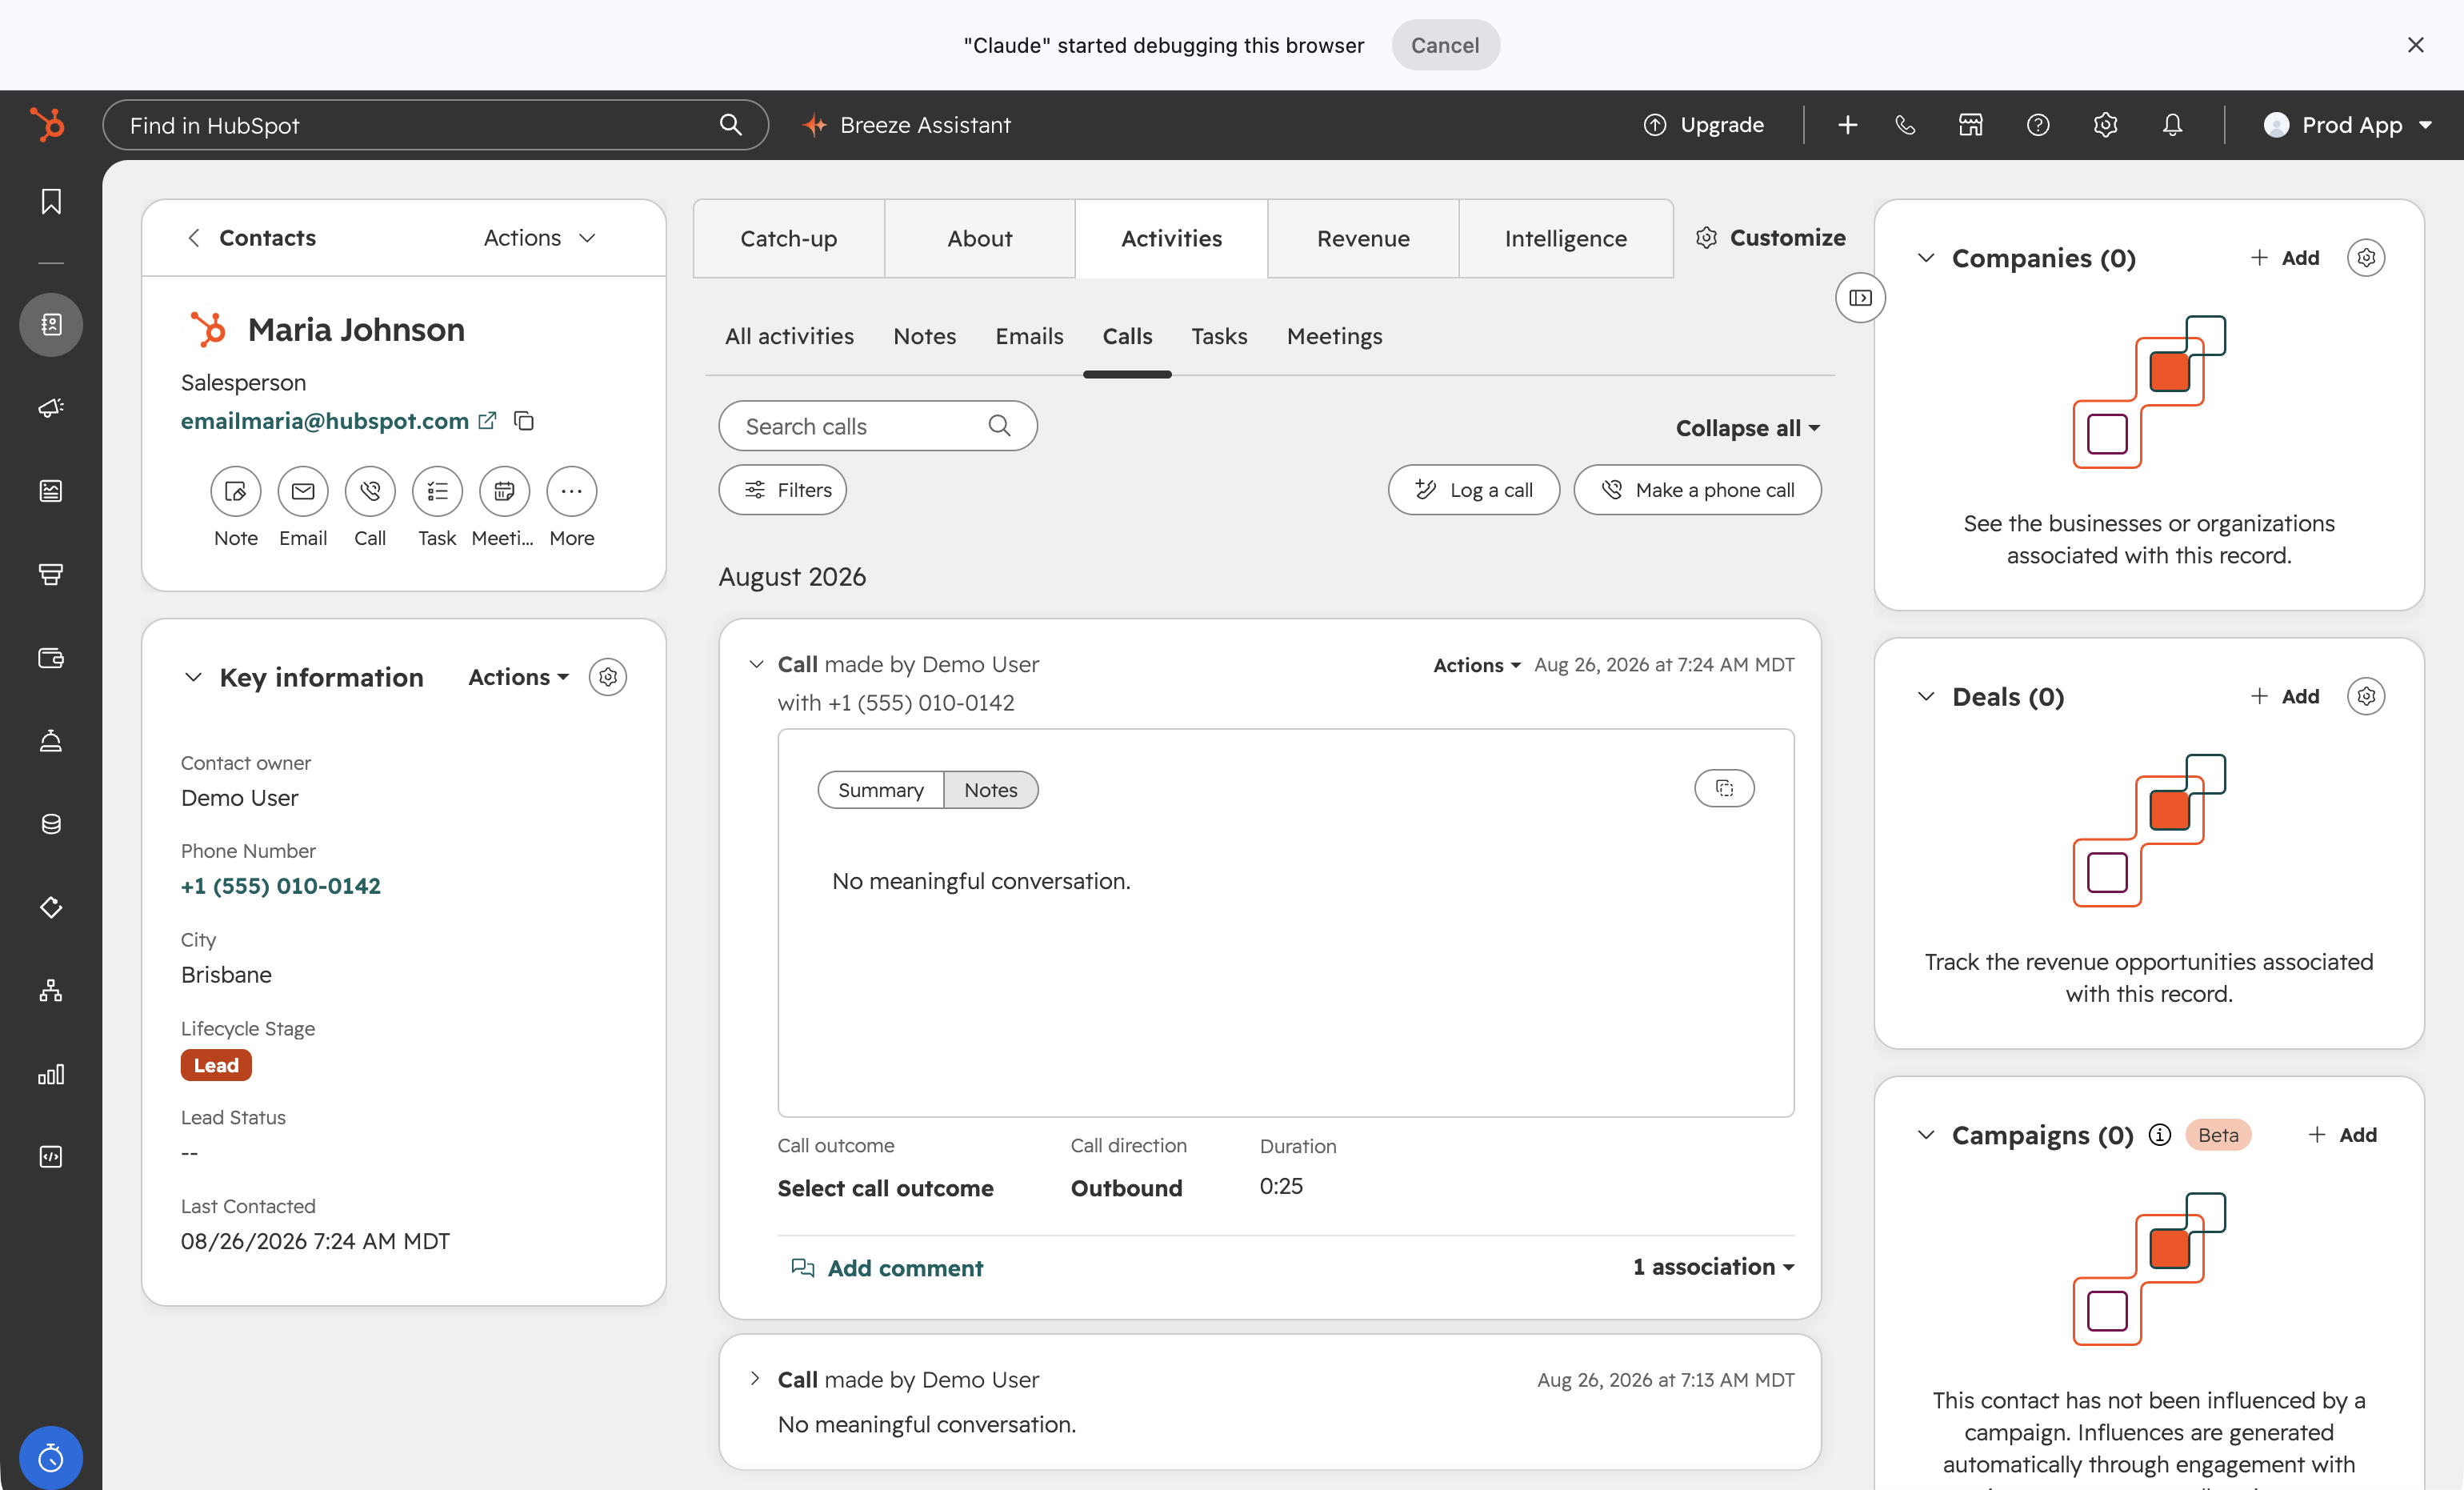
Task: Open Actions dropdown on 7:24 AM call
Action: tap(1476, 665)
